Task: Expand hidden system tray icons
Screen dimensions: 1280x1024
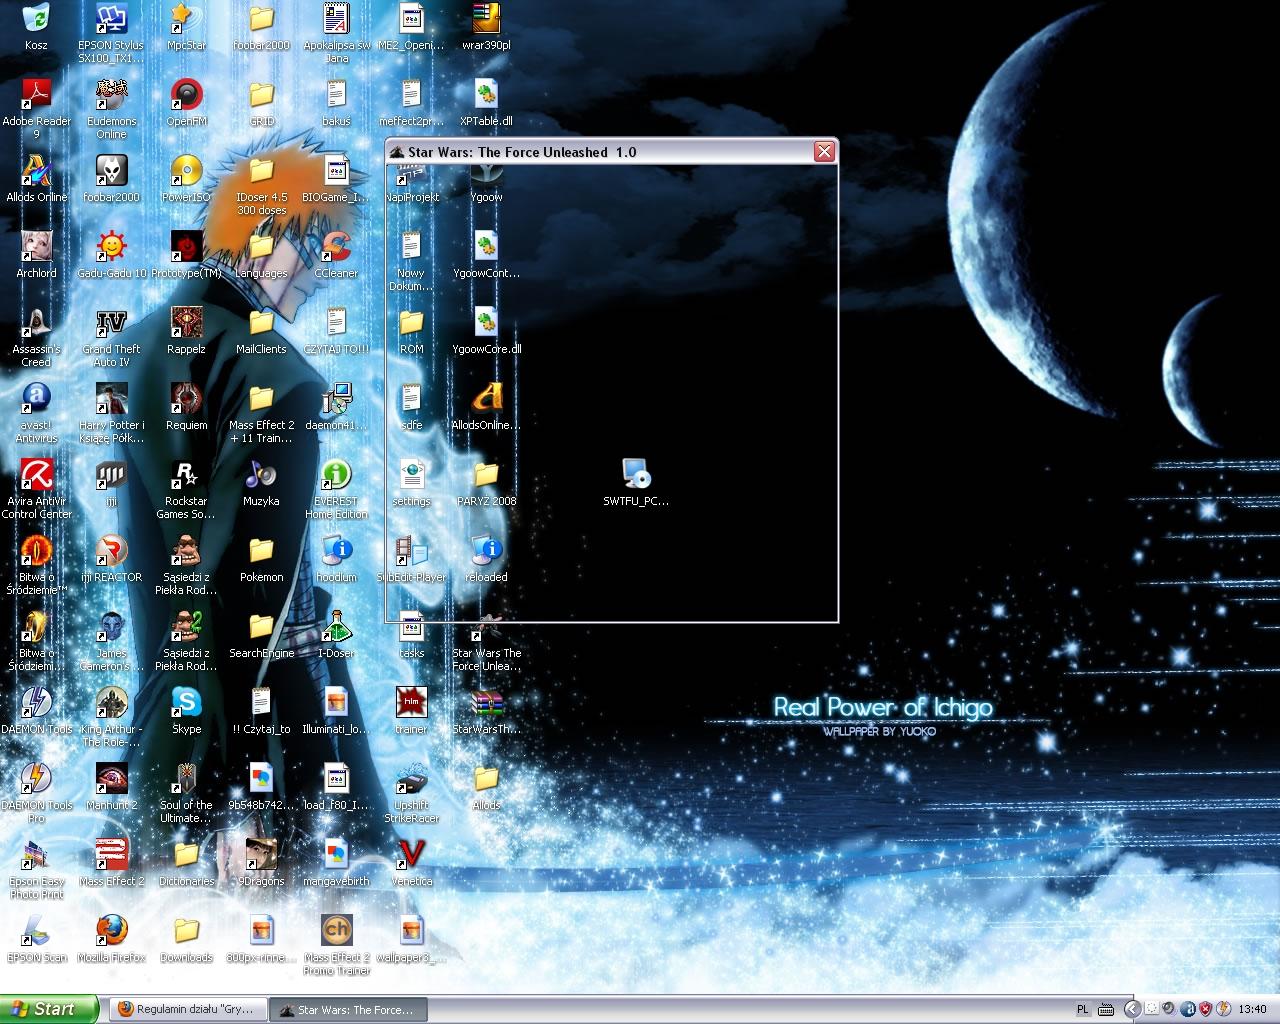Action: (1131, 1010)
